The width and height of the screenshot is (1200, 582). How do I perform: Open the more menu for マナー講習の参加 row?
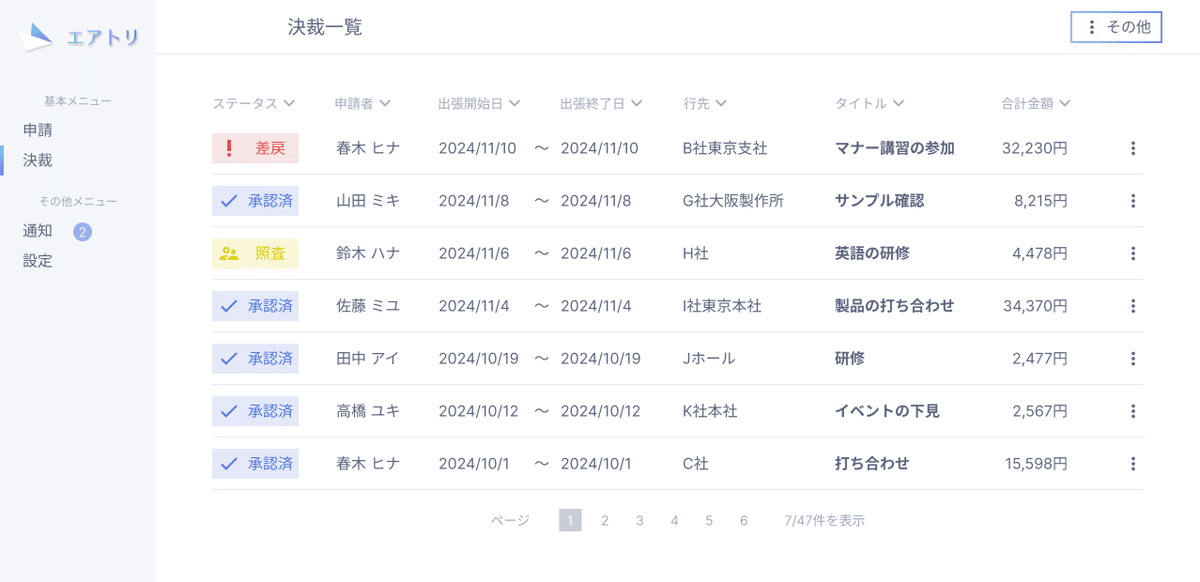pyautogui.click(x=1133, y=148)
